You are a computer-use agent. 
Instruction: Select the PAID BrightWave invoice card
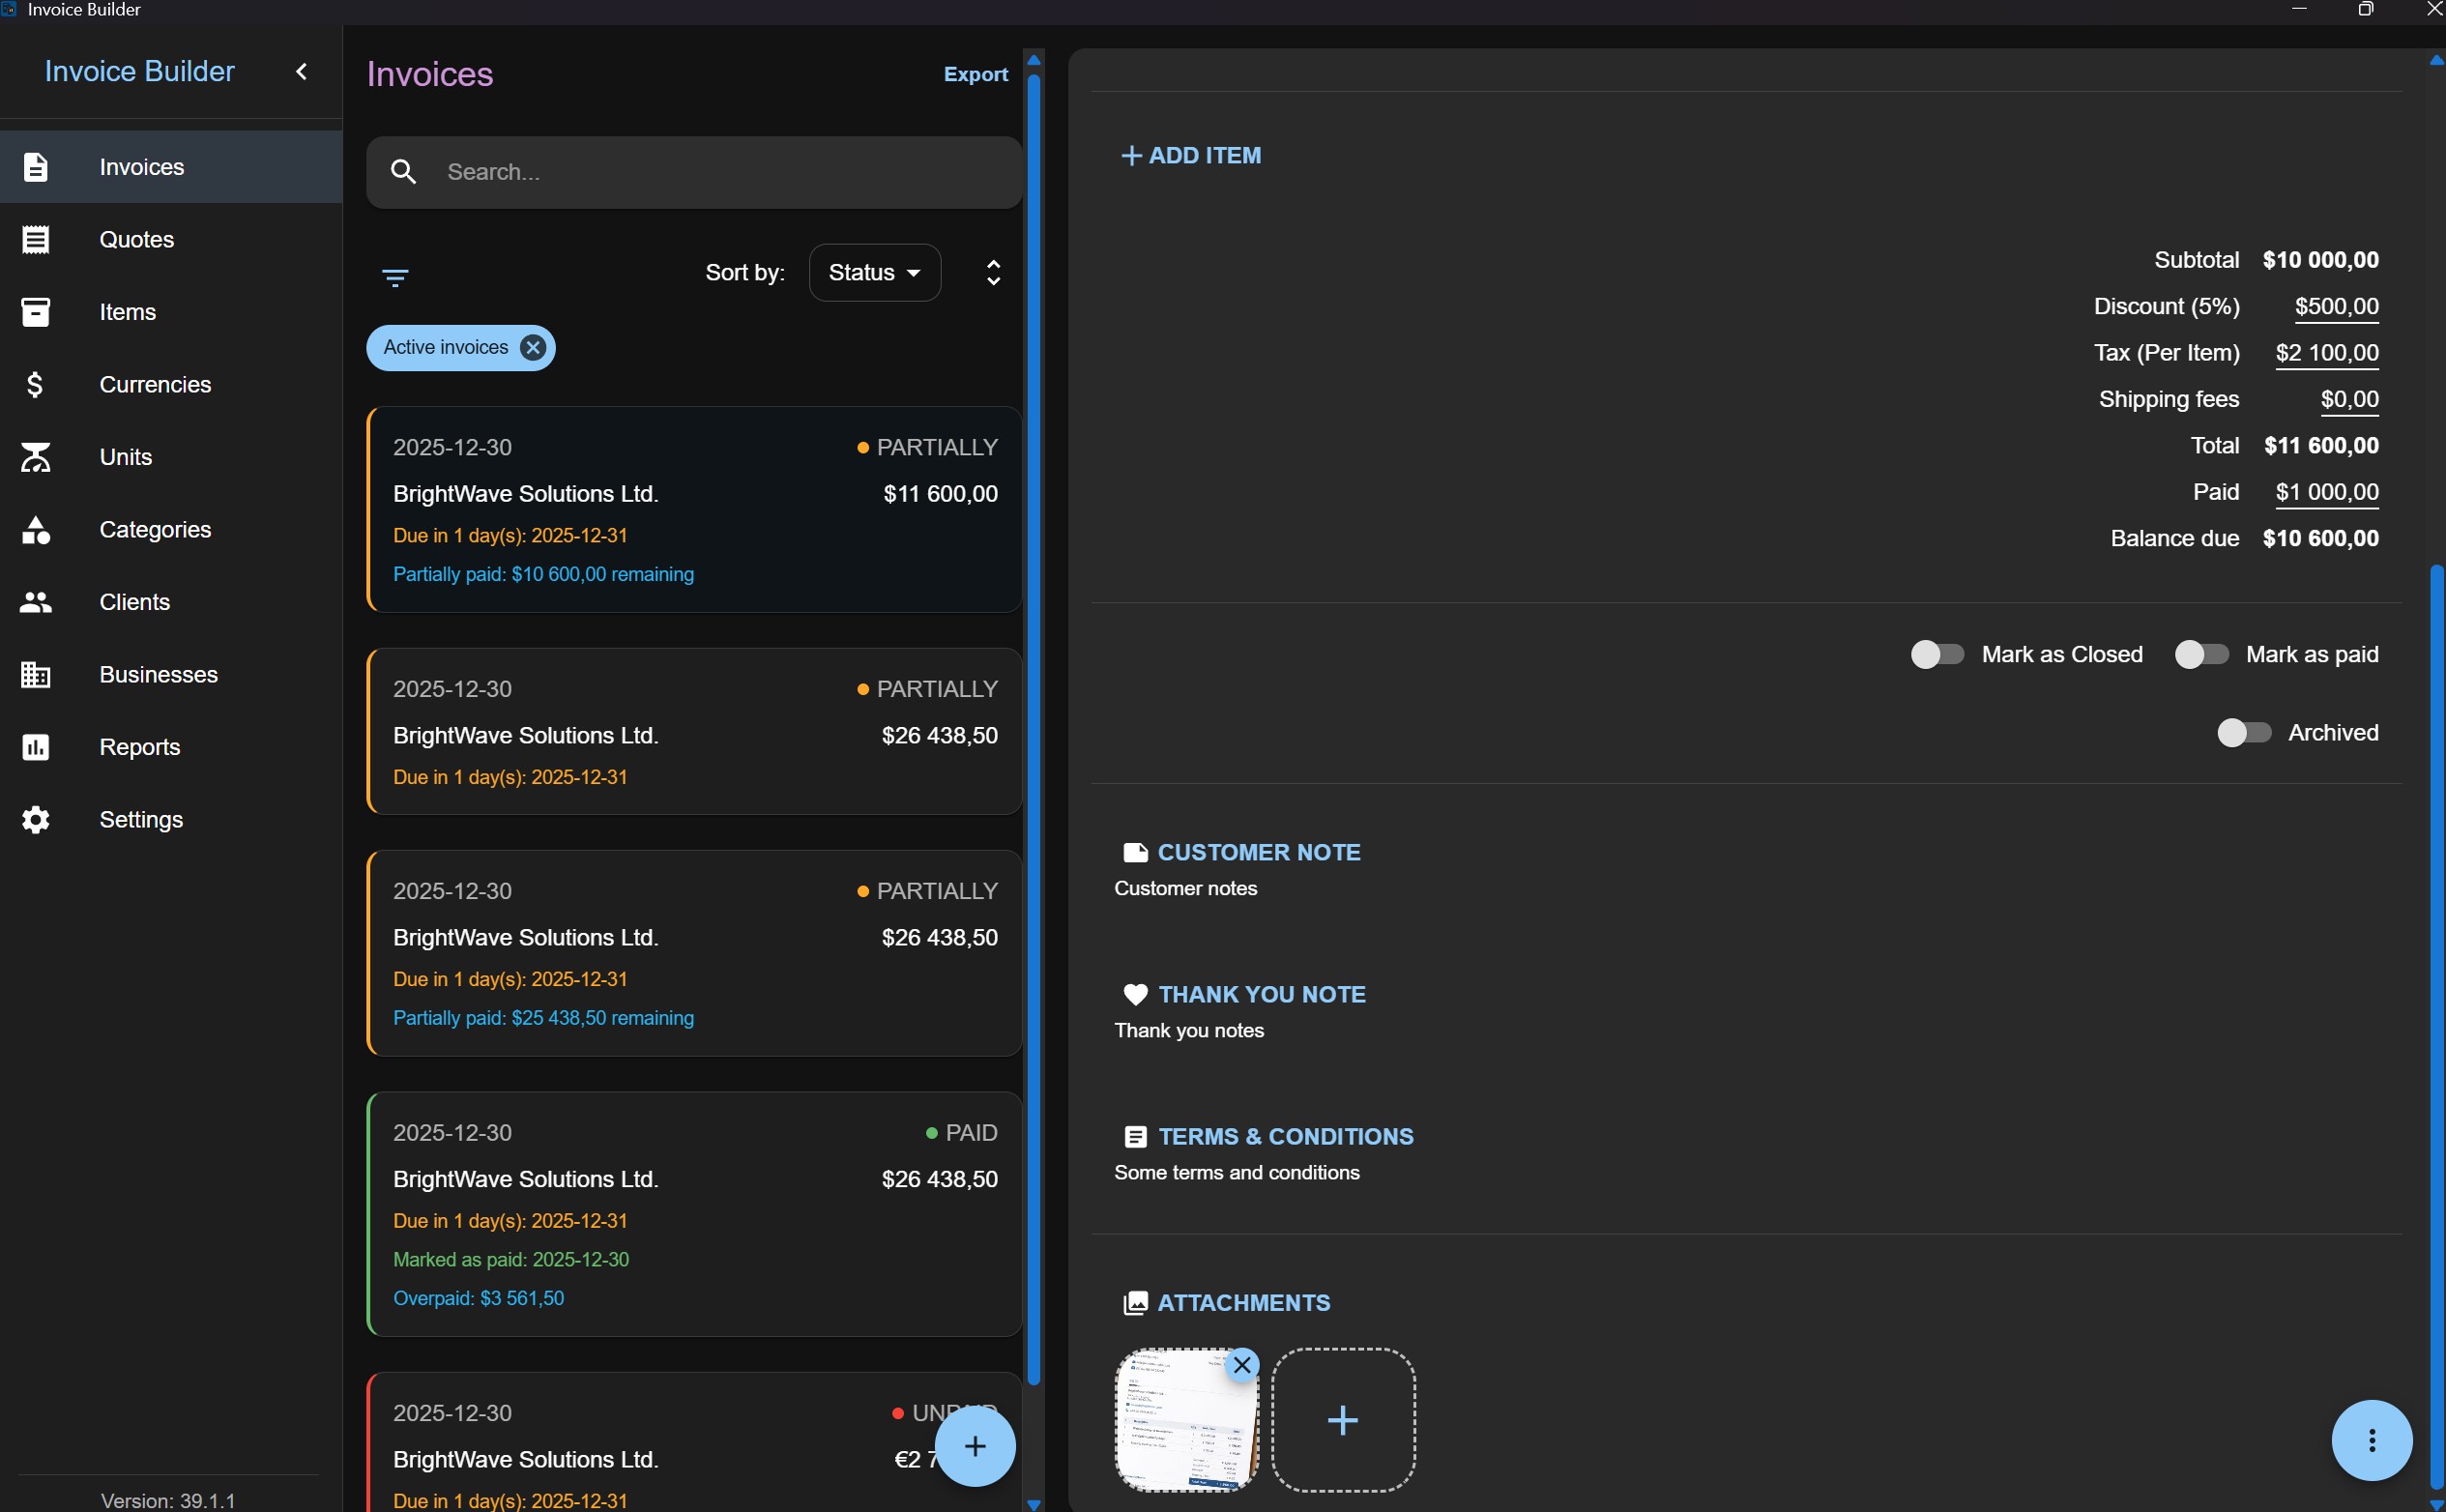click(x=694, y=1214)
